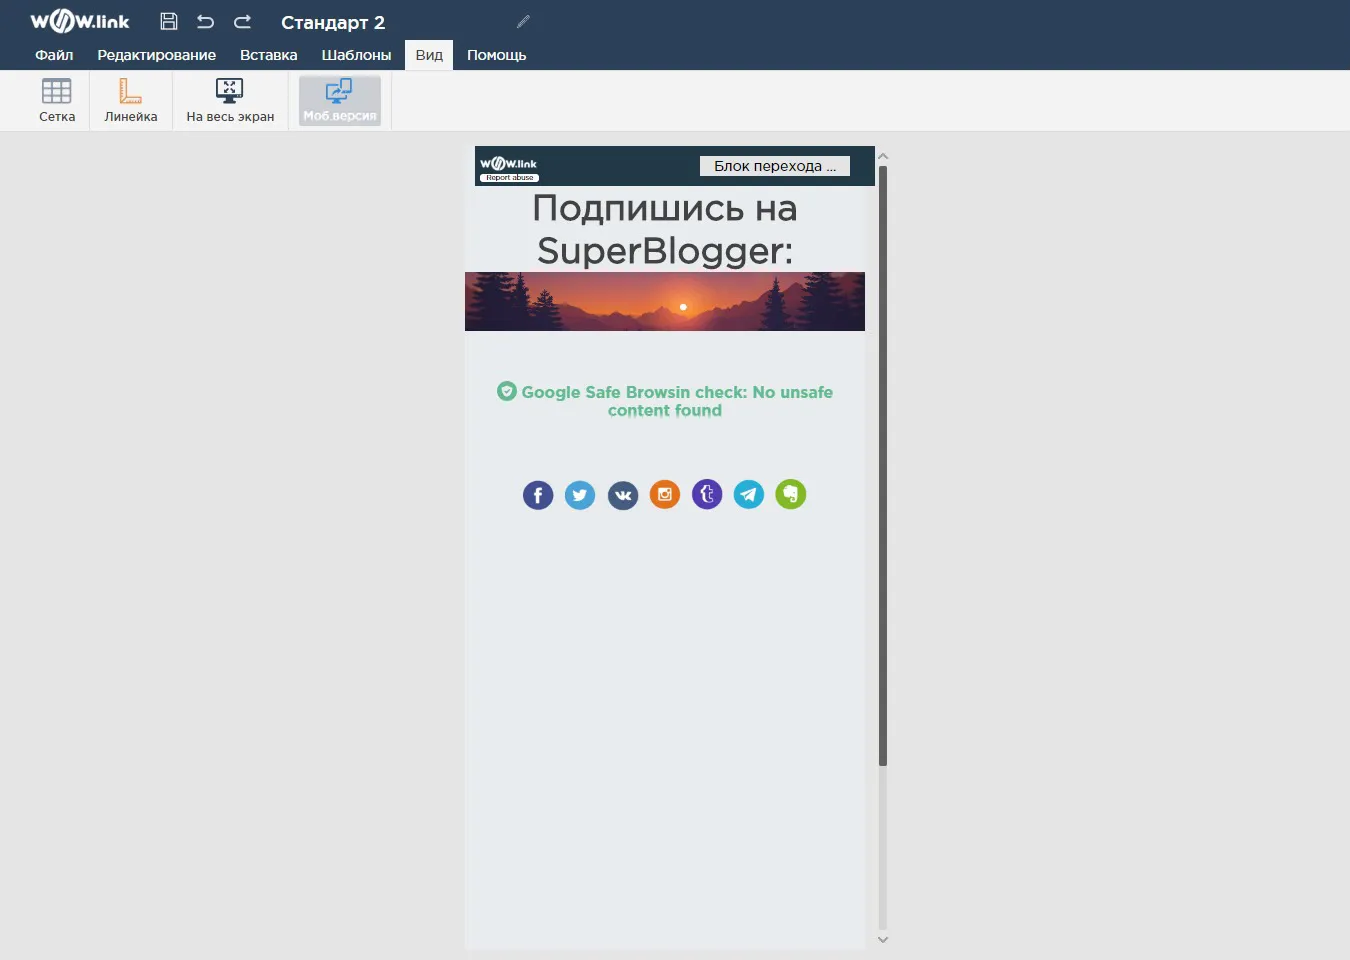Click the VK social icon

(623, 495)
